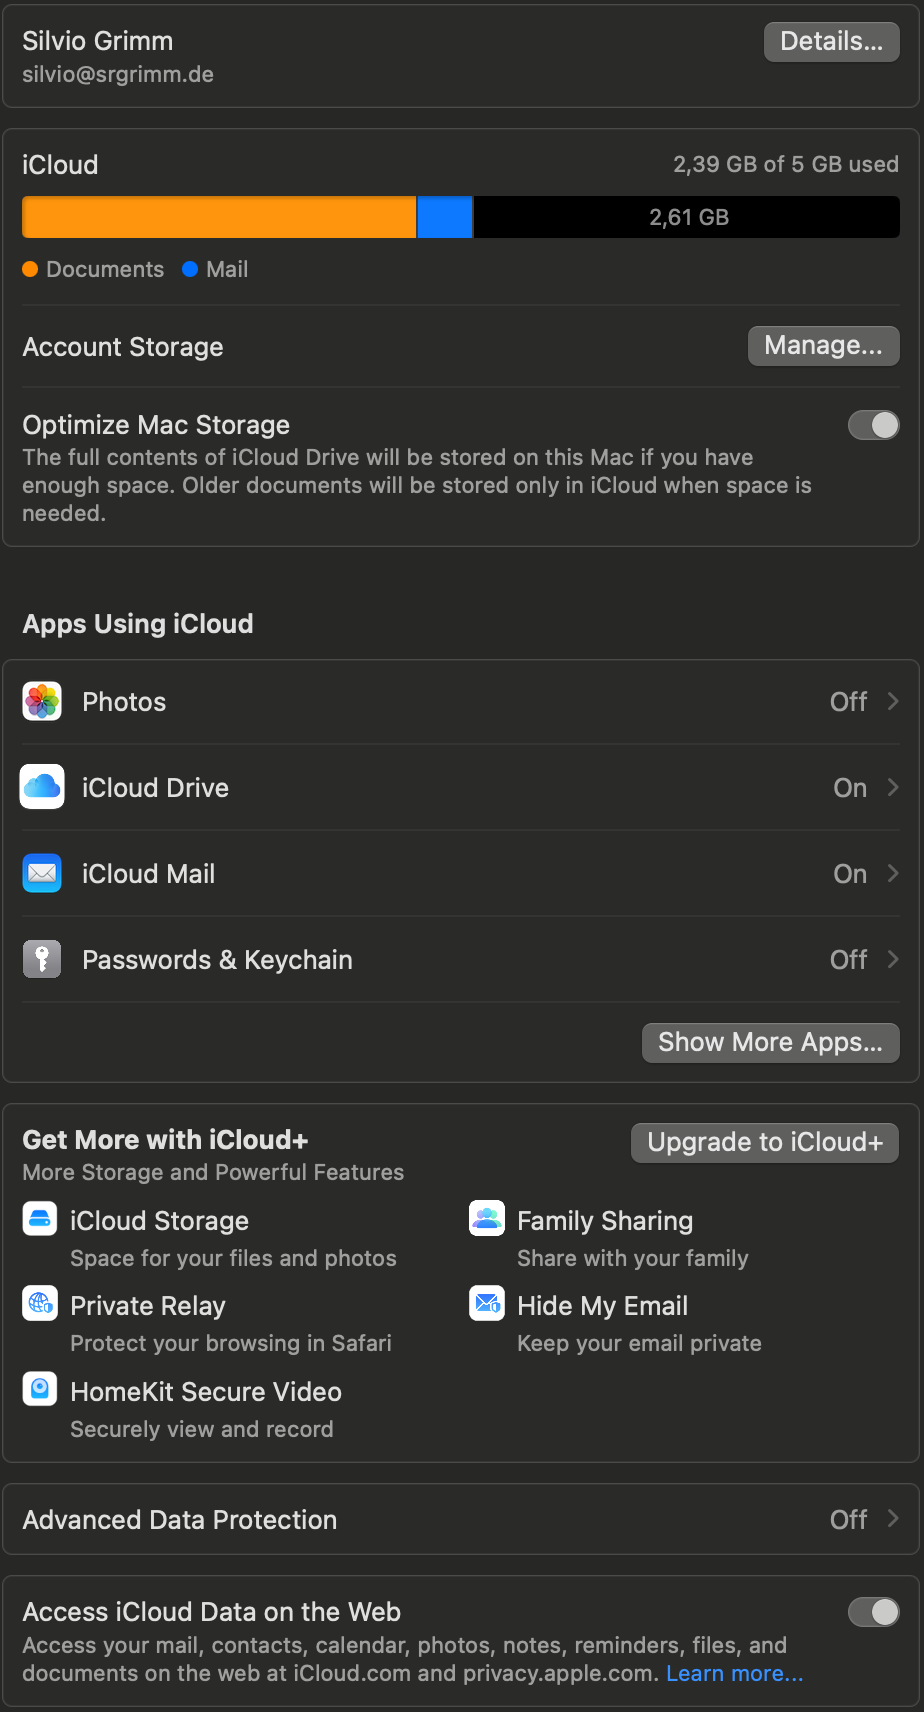Click the Details... button
Viewport: 924px width, 1712px height.
point(831,42)
